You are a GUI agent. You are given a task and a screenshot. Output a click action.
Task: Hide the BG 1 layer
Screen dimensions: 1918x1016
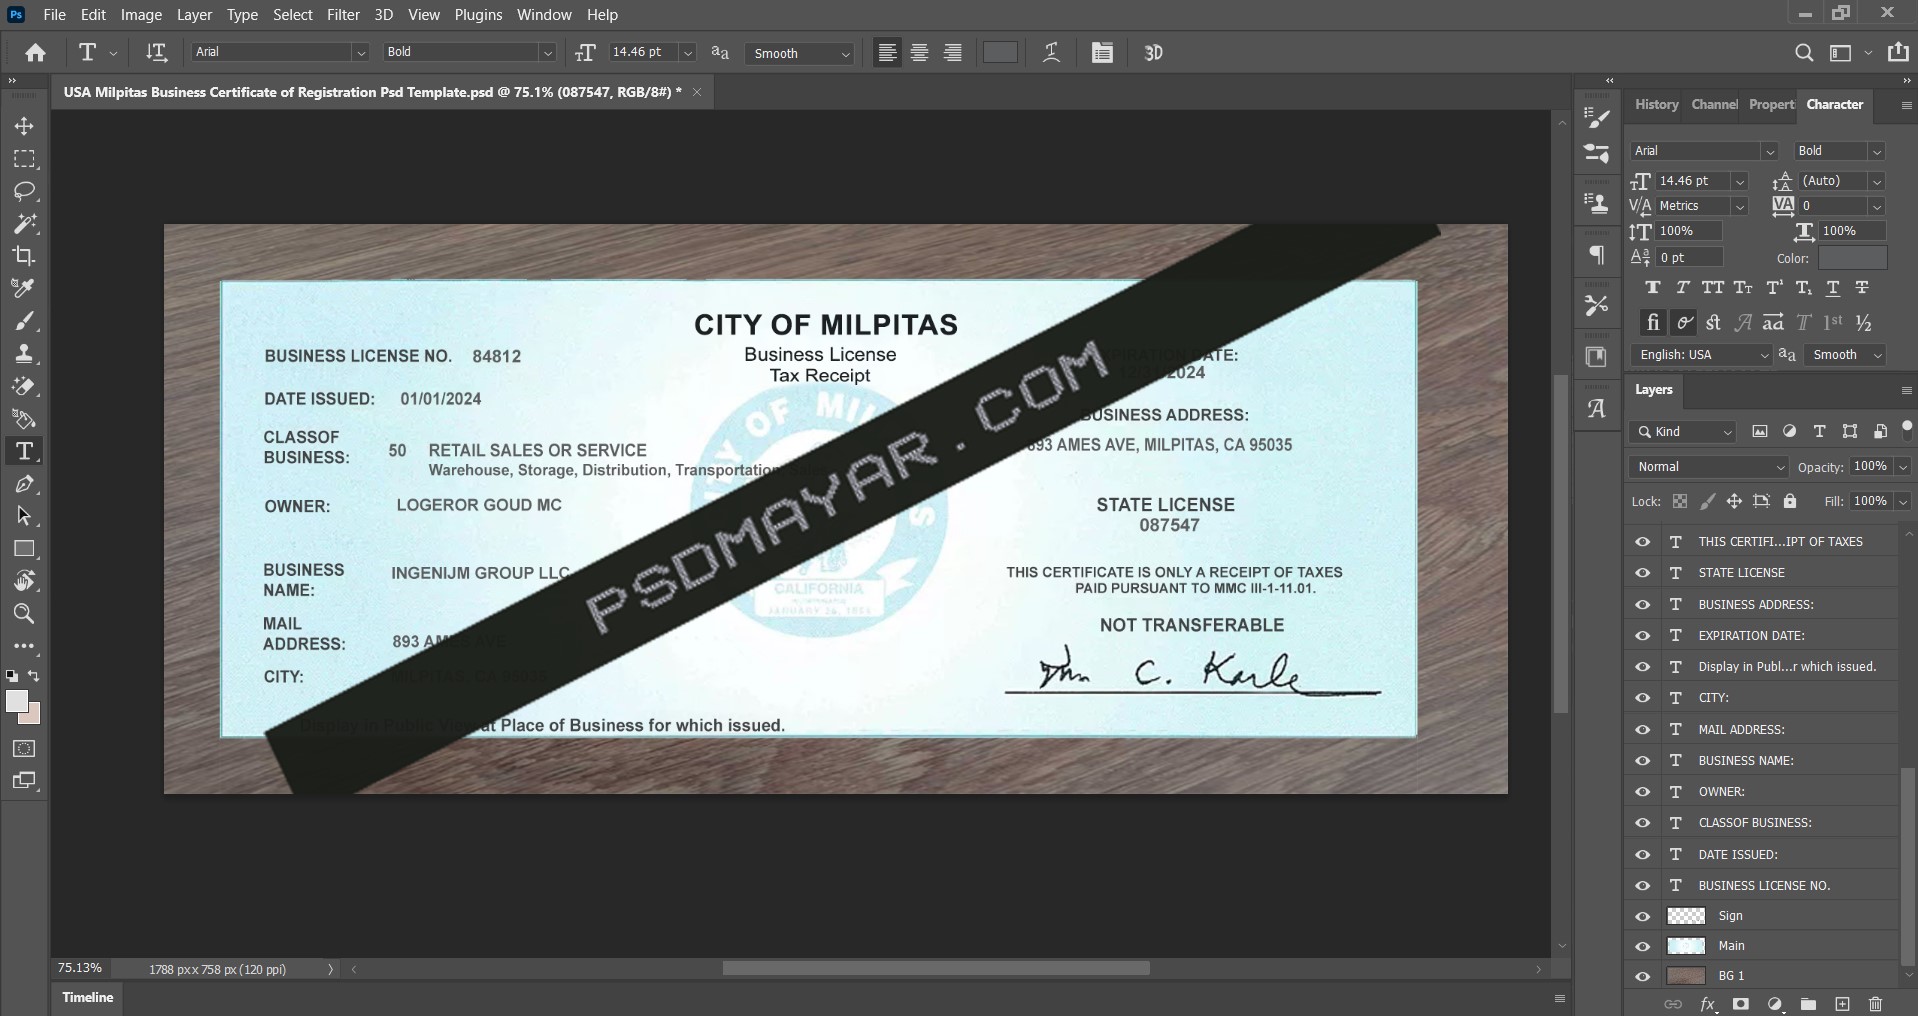point(1642,976)
